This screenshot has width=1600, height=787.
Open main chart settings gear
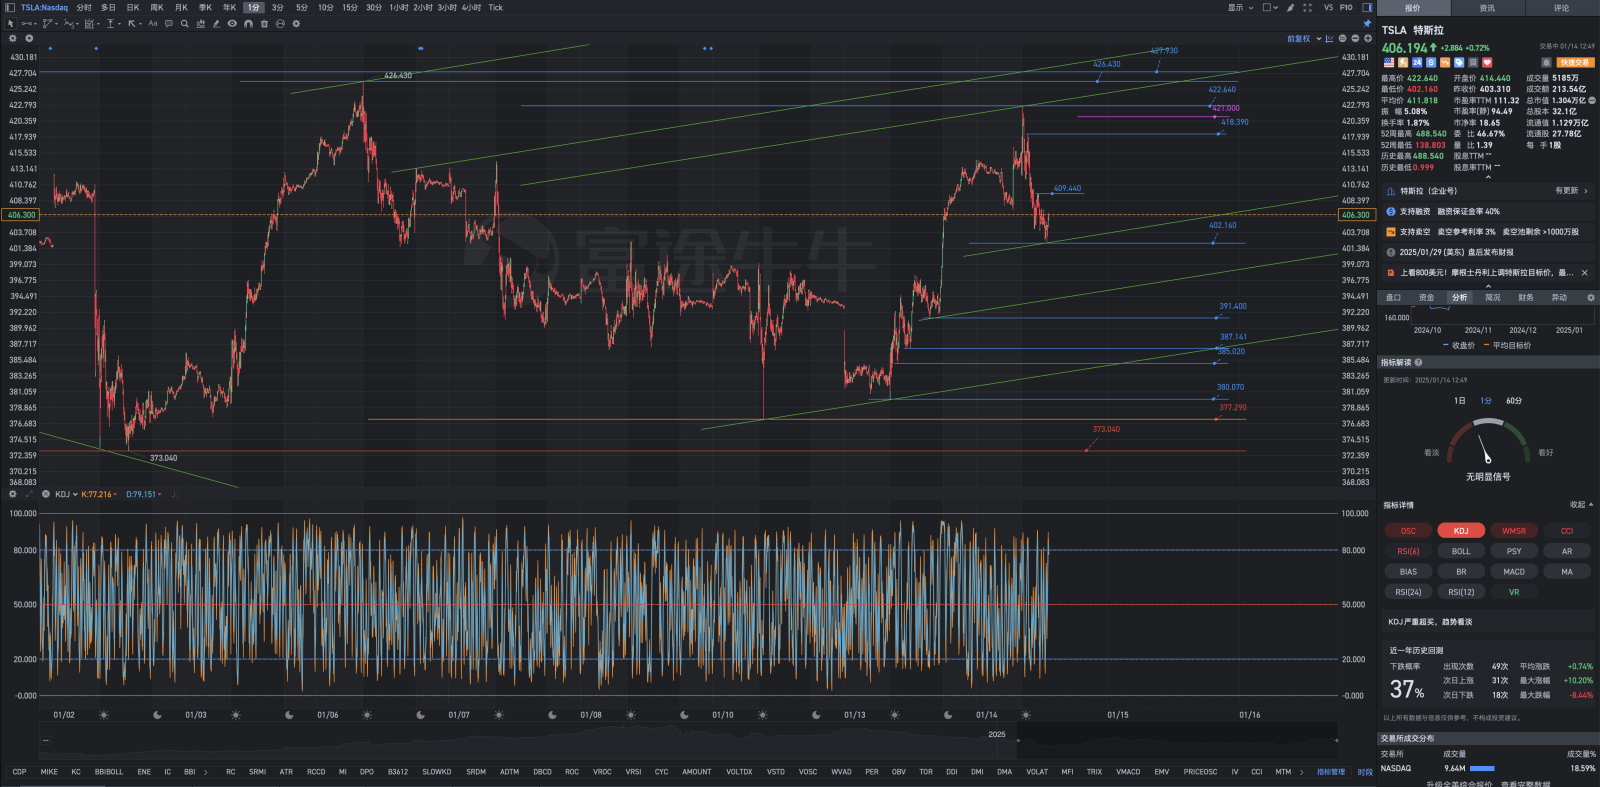tap(13, 38)
